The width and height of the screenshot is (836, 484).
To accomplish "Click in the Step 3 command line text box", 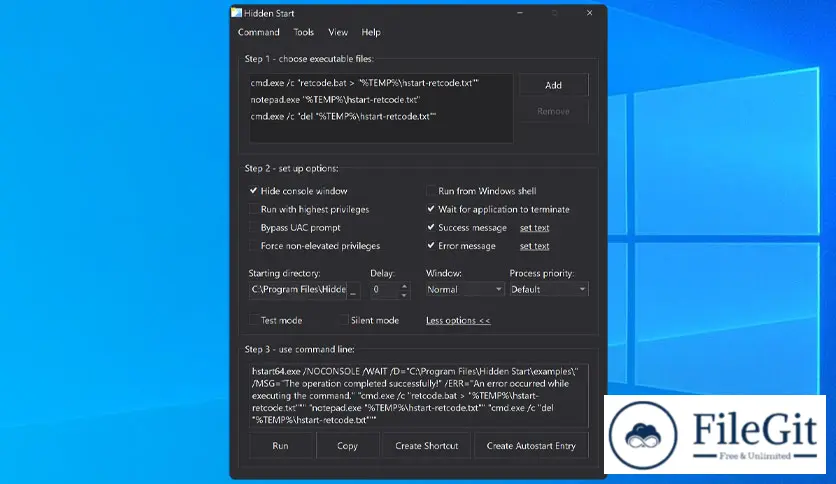I will (419, 396).
